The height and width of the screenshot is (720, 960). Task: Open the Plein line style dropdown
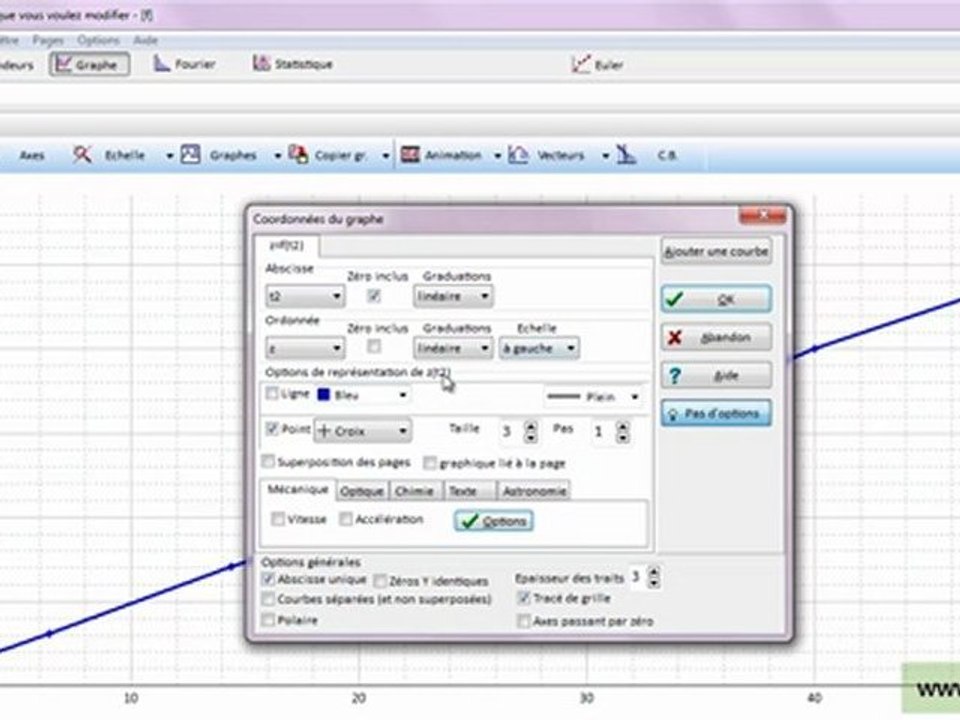coord(593,397)
